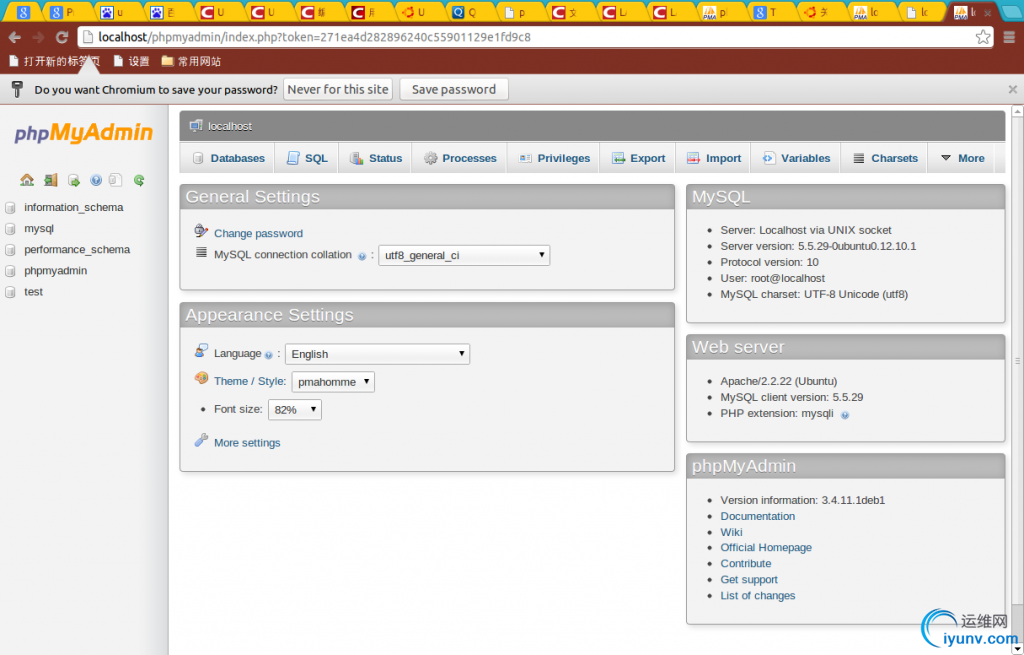This screenshot has width=1024, height=655.
Task: Expand the More tab menu
Action: (962, 158)
